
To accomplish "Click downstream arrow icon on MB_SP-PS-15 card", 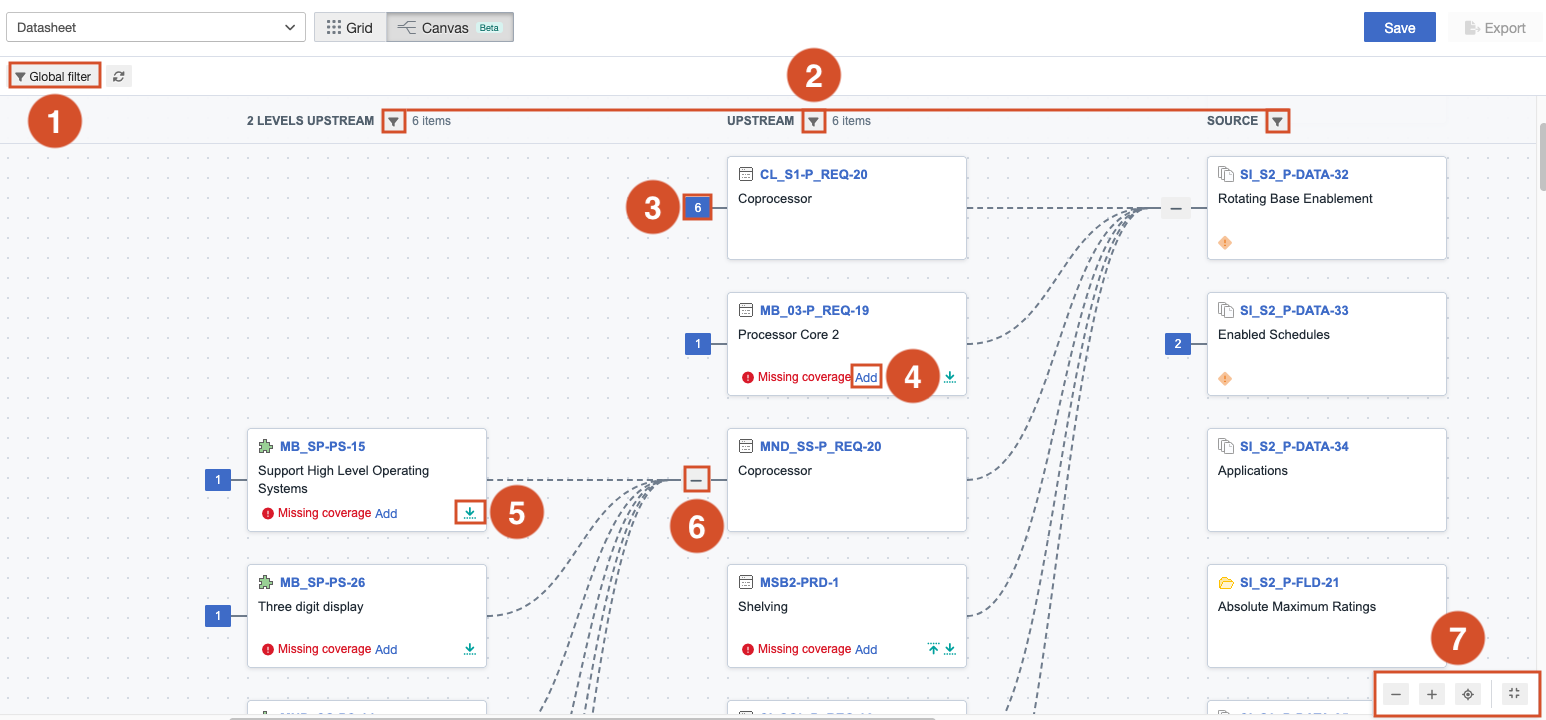I will click(x=470, y=513).
